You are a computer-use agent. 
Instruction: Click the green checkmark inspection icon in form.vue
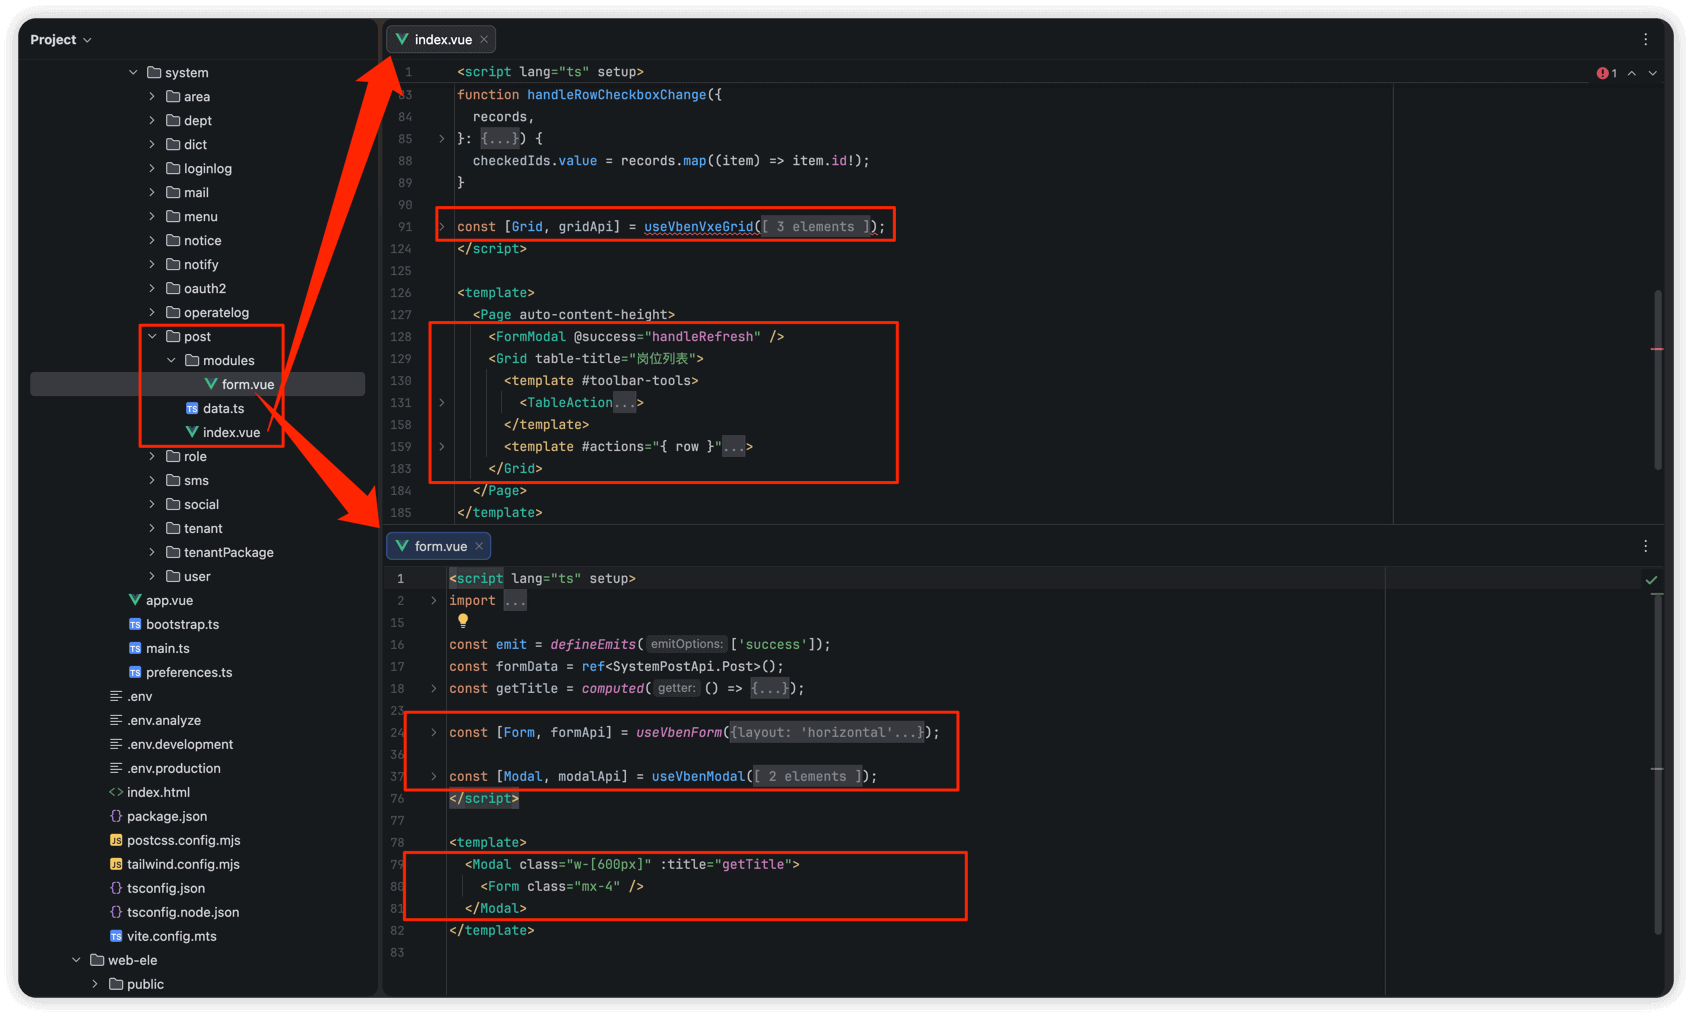point(1651,579)
